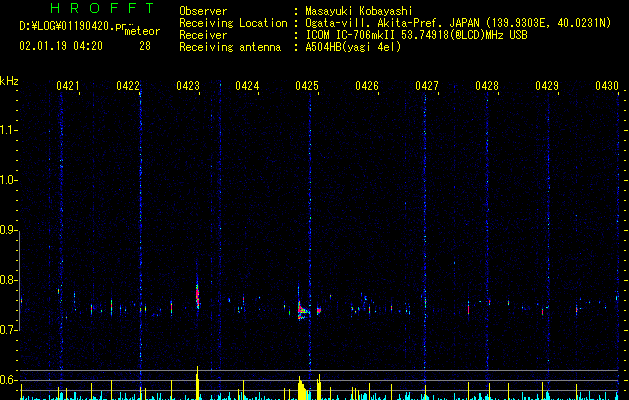Select the A504HB(yagi 4el) antenna text
The width and height of the screenshot is (629, 400).
(x=353, y=47)
